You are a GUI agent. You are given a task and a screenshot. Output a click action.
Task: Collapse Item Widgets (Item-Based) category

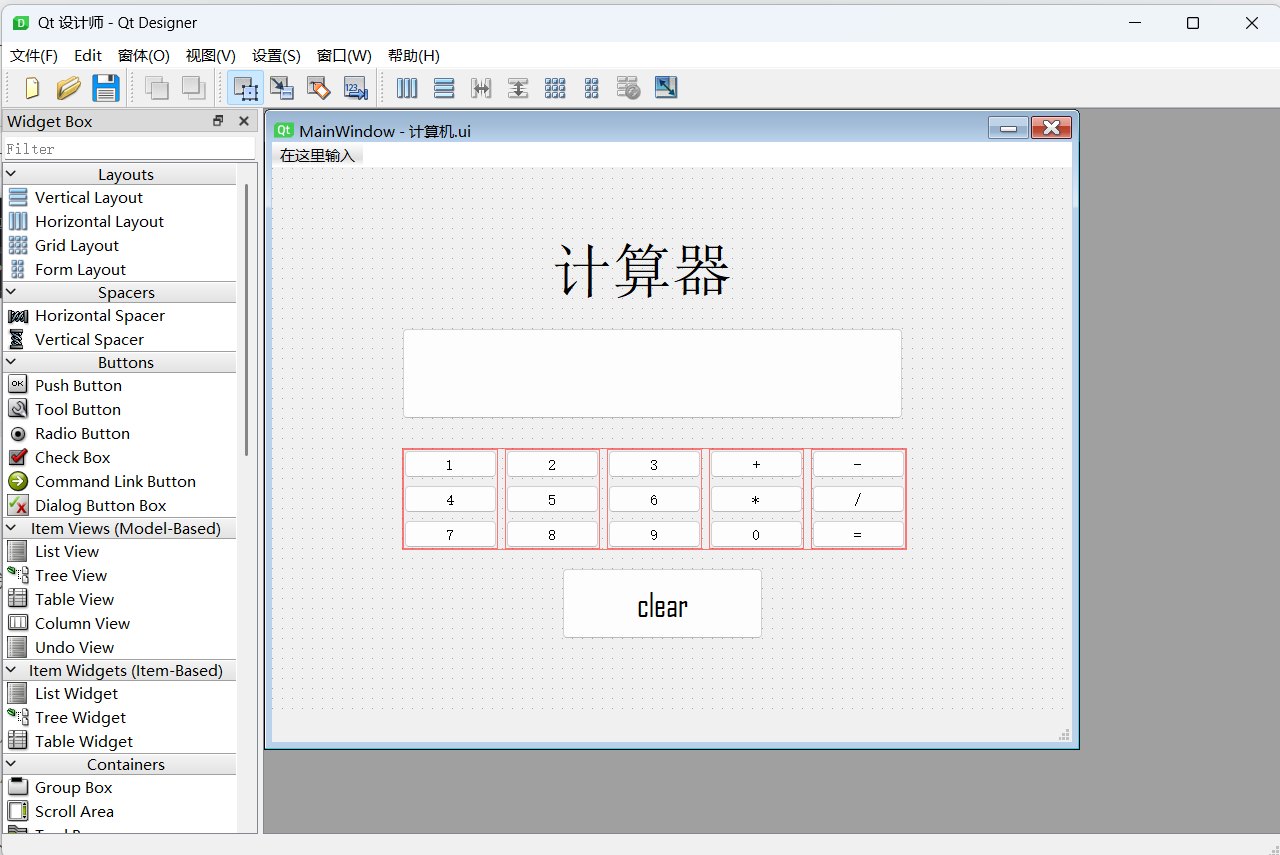pyautogui.click(x=11, y=670)
